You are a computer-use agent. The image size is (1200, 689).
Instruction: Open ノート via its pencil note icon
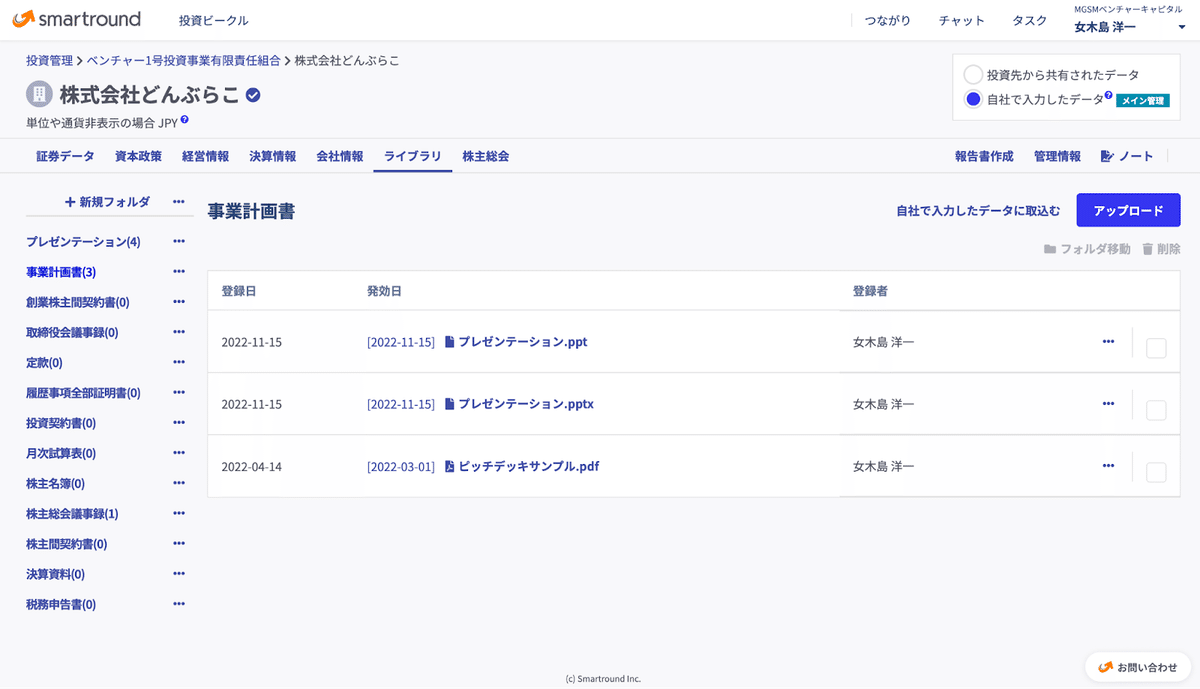point(1104,156)
